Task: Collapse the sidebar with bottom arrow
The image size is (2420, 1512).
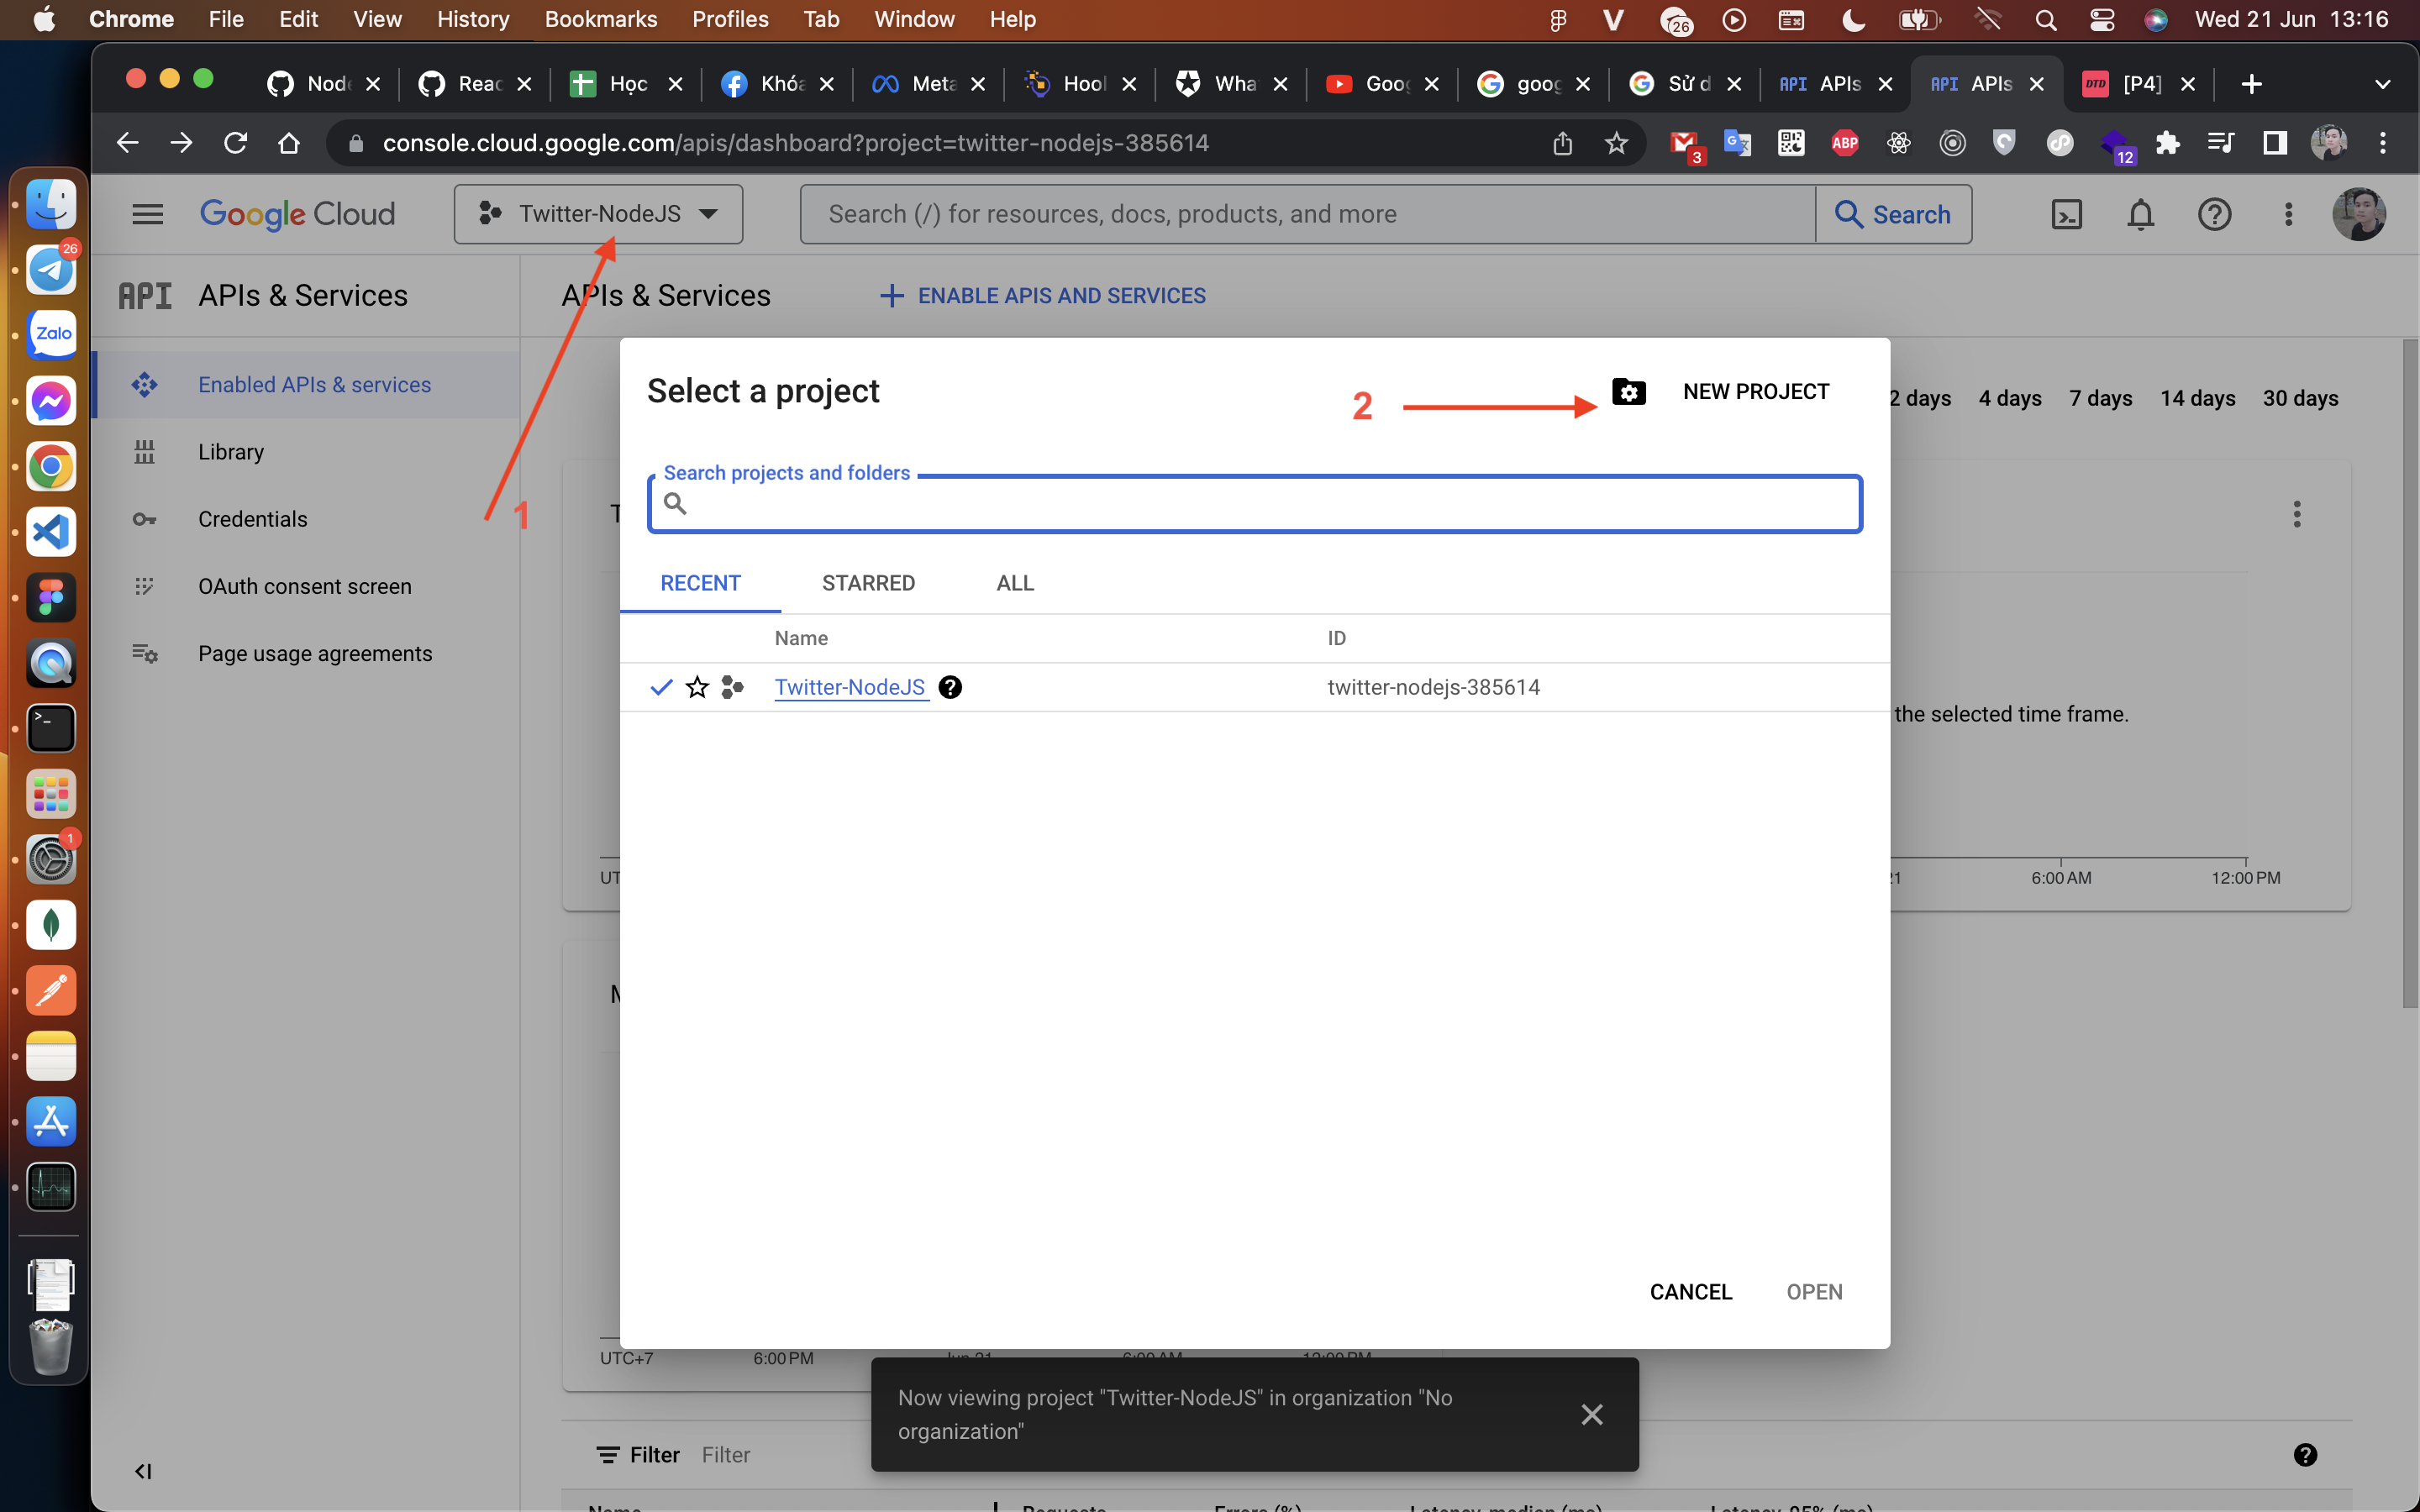Action: [x=143, y=1471]
